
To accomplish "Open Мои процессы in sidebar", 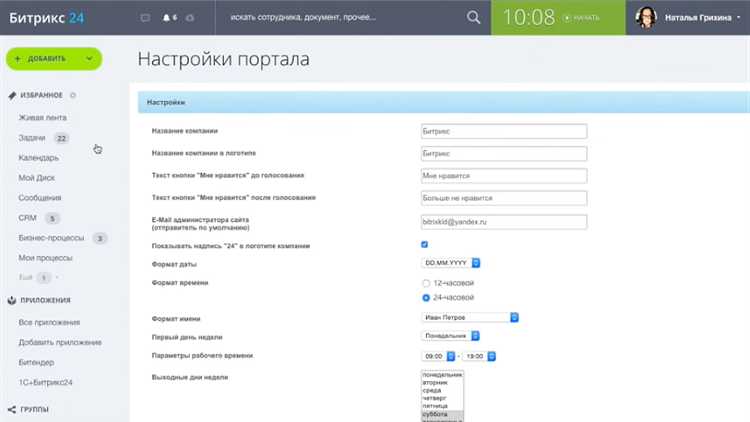I will (45, 258).
